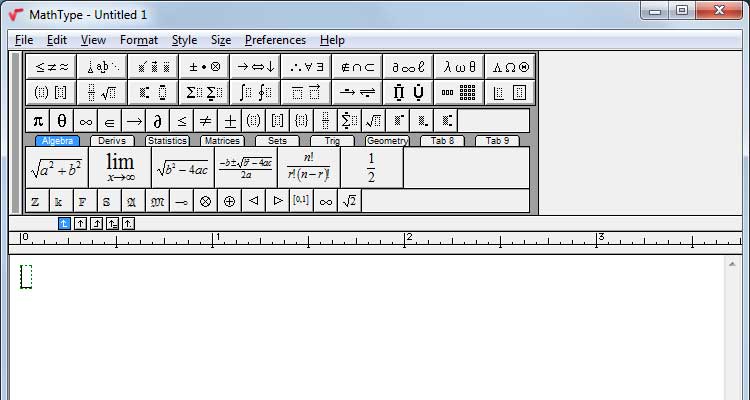Open the uppercase Greek letters palette

pyautogui.click(x=510, y=67)
